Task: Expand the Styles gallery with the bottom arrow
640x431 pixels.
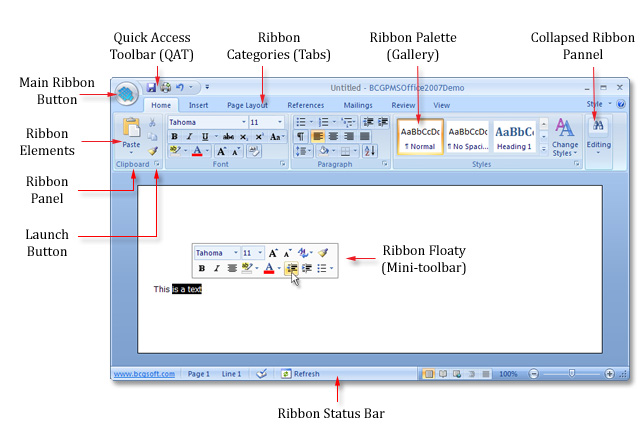Action: tap(544, 150)
